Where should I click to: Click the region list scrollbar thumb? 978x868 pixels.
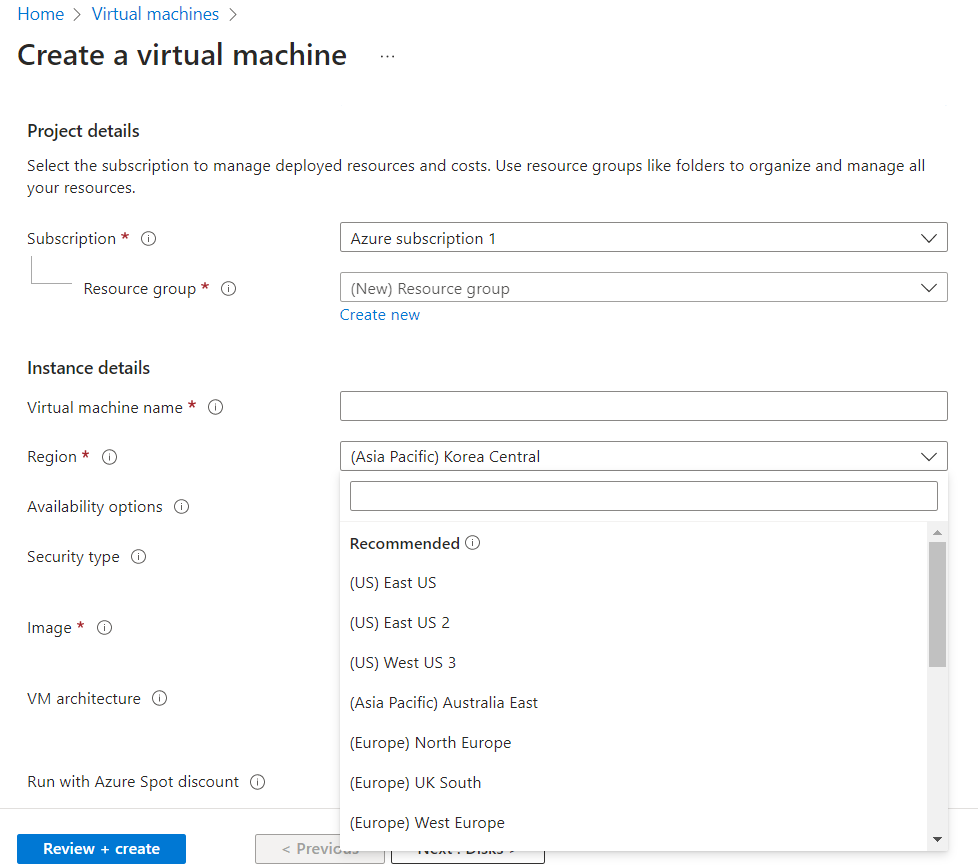click(x=937, y=604)
